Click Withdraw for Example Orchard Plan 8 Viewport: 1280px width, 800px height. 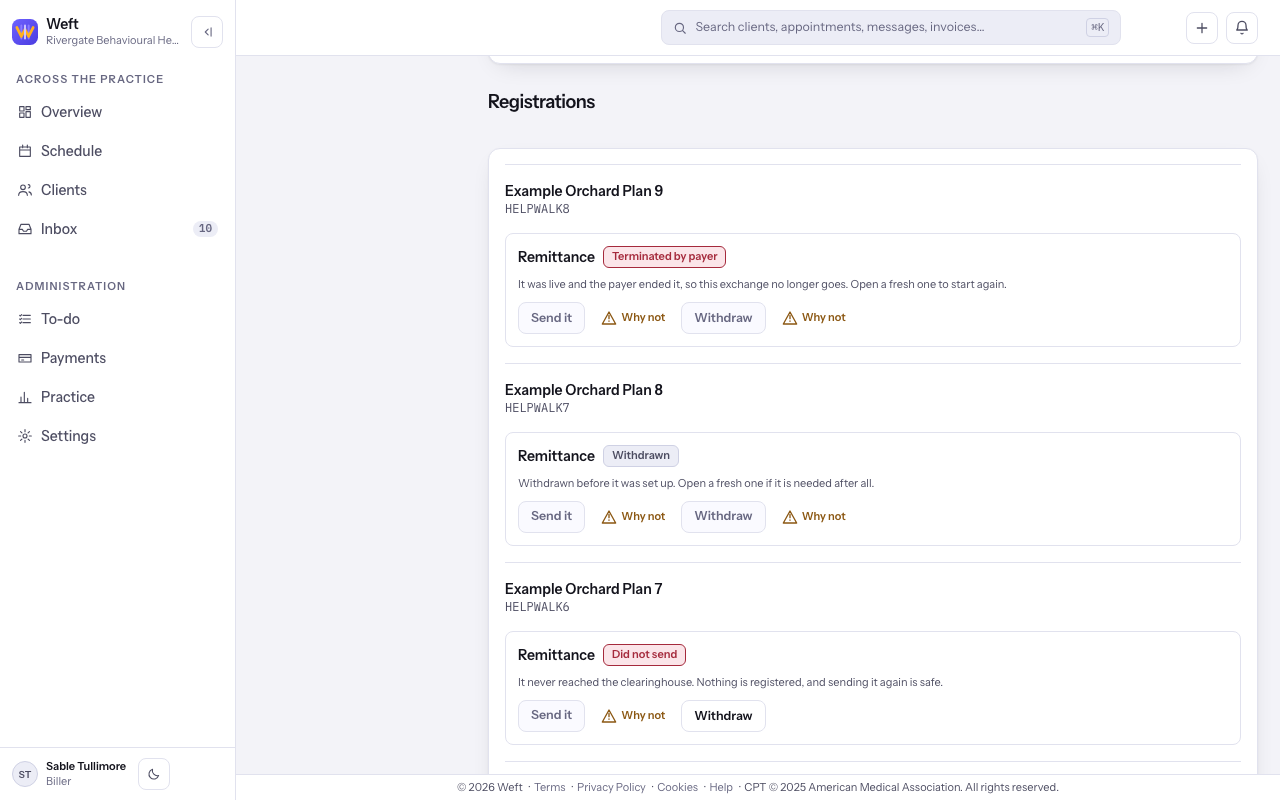(723, 517)
